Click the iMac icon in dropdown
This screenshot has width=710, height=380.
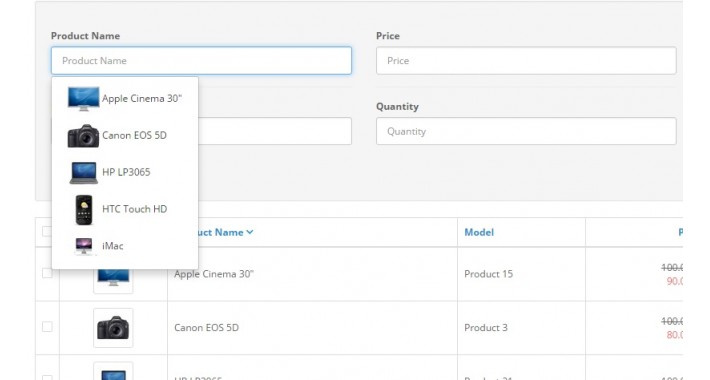tap(84, 246)
